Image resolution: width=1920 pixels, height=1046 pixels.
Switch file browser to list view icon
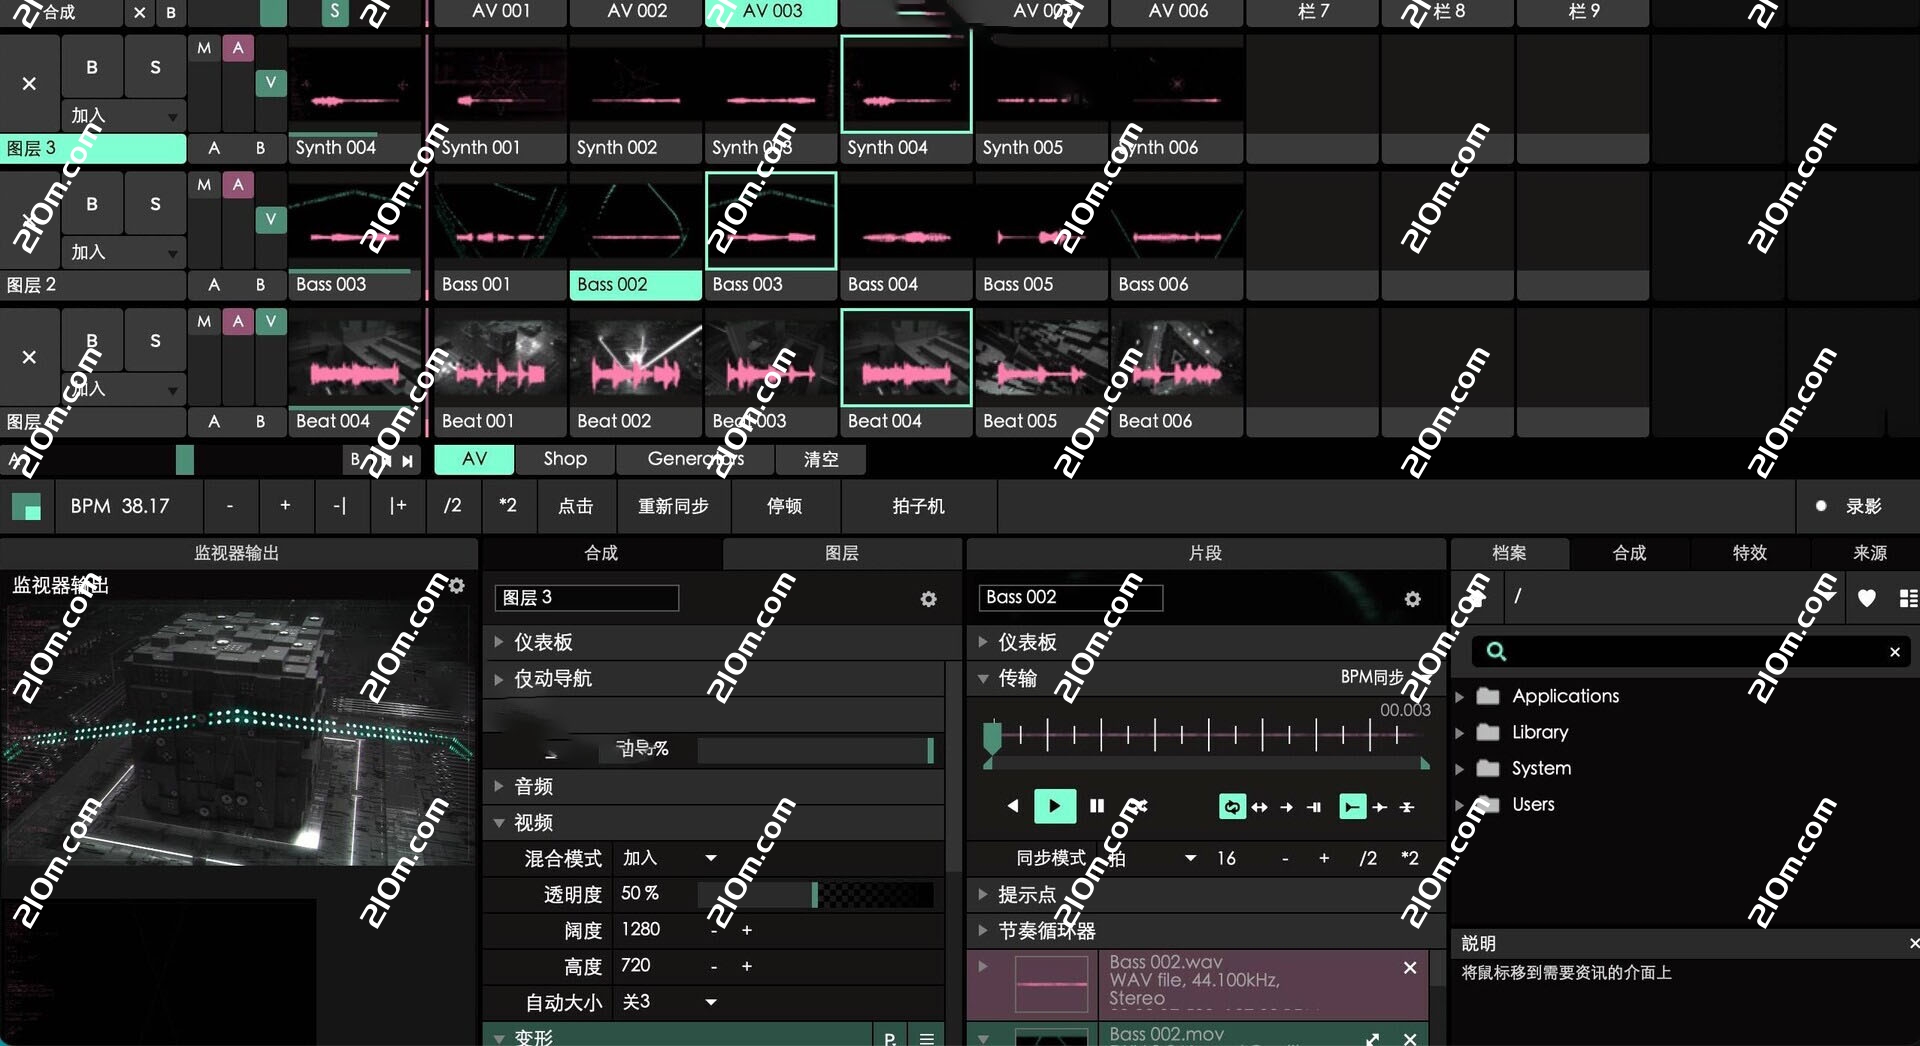tap(1908, 597)
